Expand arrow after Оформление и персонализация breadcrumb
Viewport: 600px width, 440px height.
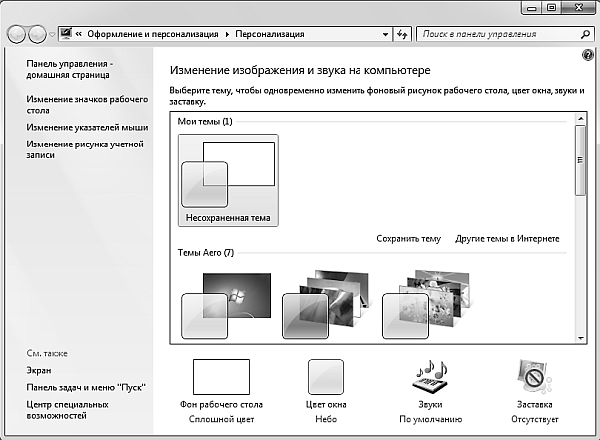click(x=227, y=34)
